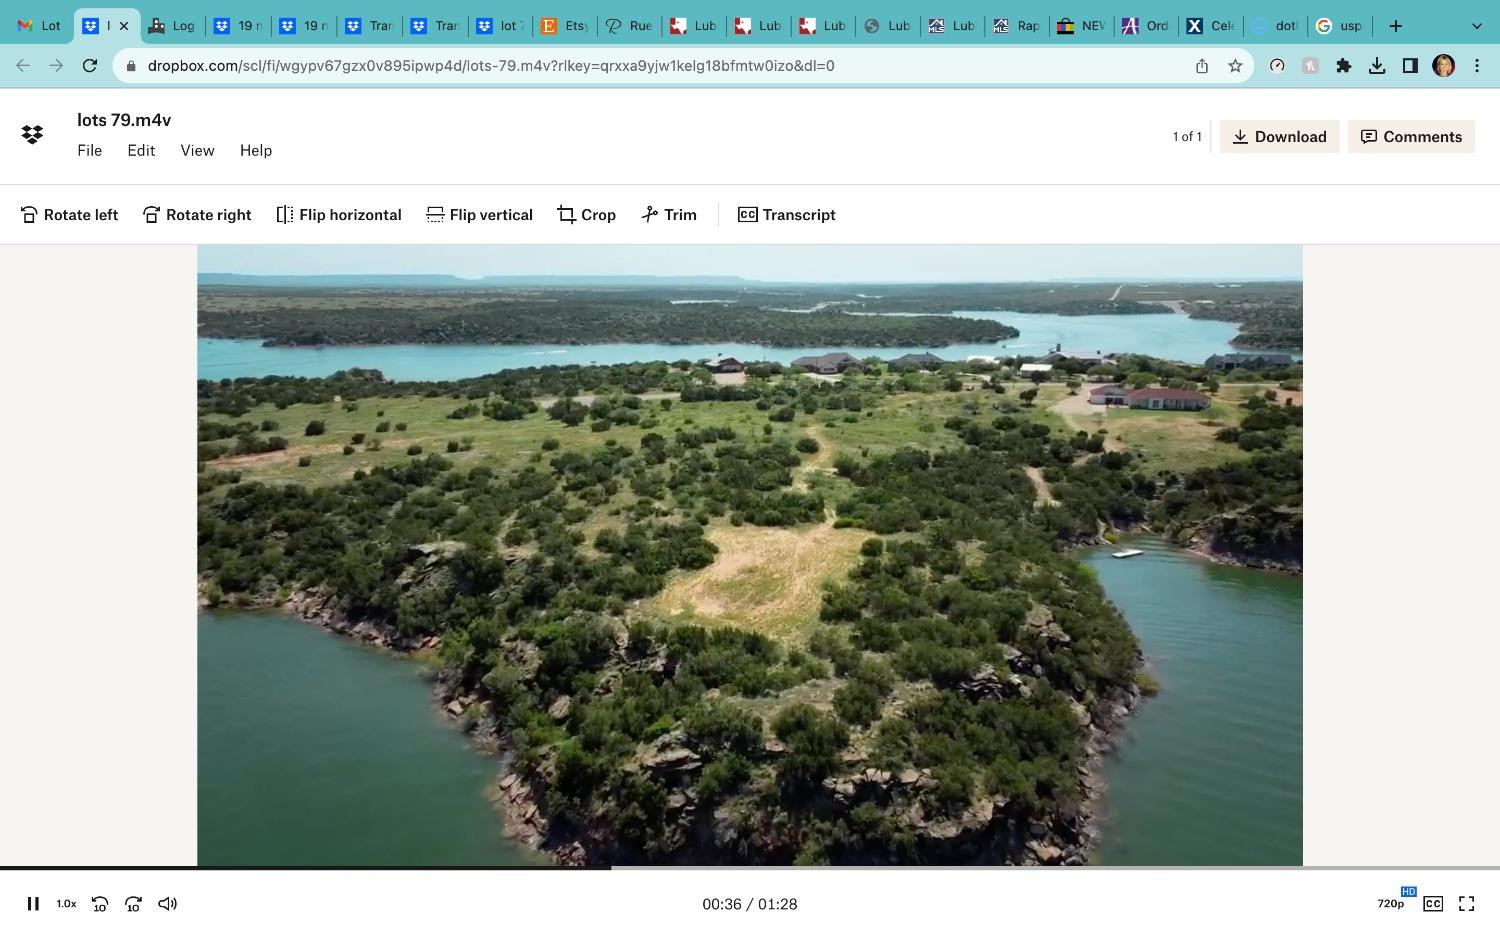The height and width of the screenshot is (937, 1500).
Task: Skip forward 10 seconds
Action: (133, 904)
